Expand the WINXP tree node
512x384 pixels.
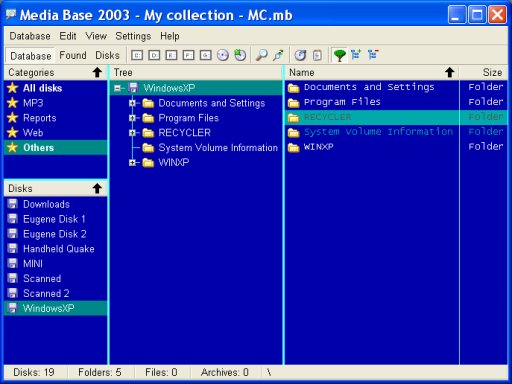point(132,162)
